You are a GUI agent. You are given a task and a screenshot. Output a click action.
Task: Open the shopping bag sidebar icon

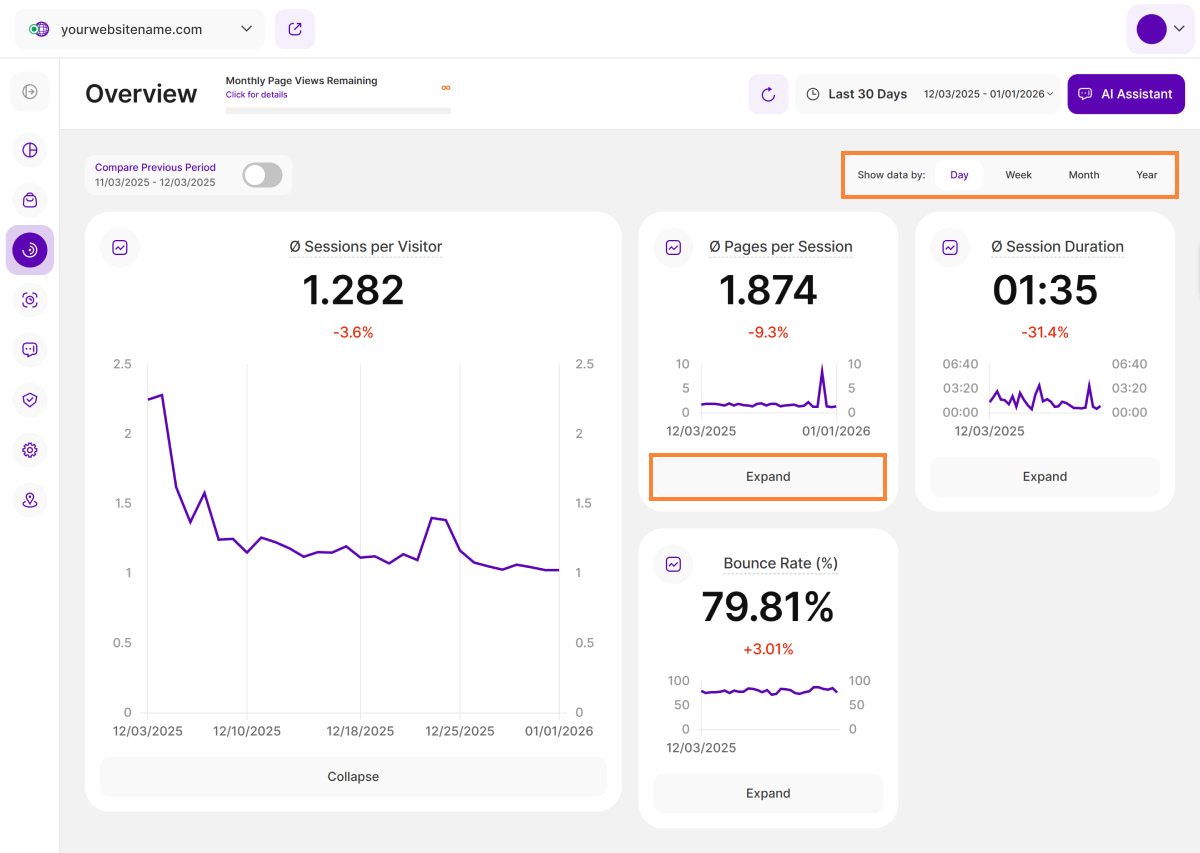(x=30, y=200)
